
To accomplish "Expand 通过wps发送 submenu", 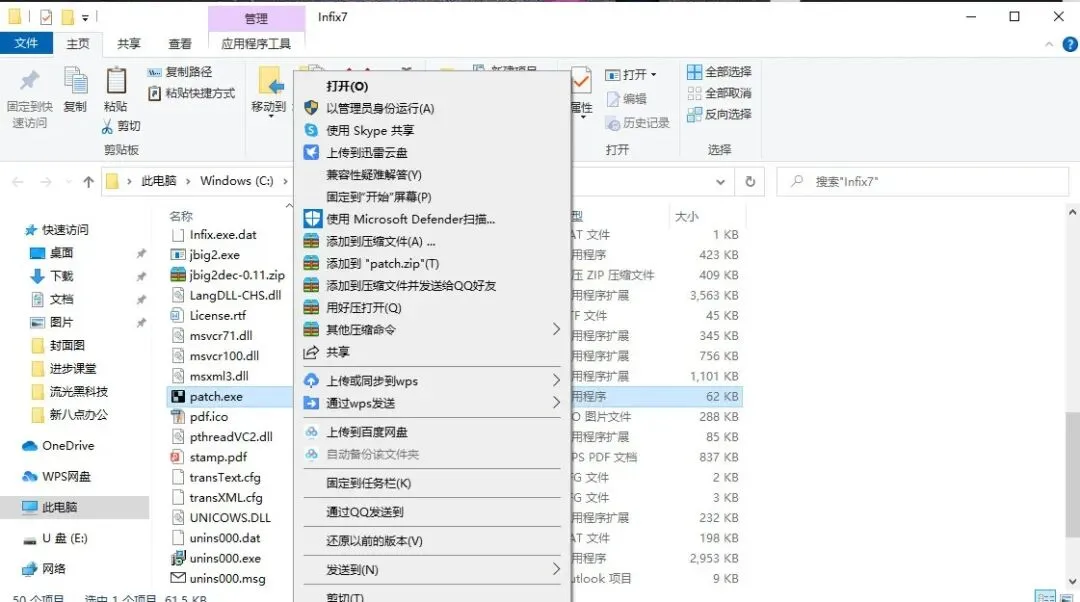I will click(x=433, y=403).
